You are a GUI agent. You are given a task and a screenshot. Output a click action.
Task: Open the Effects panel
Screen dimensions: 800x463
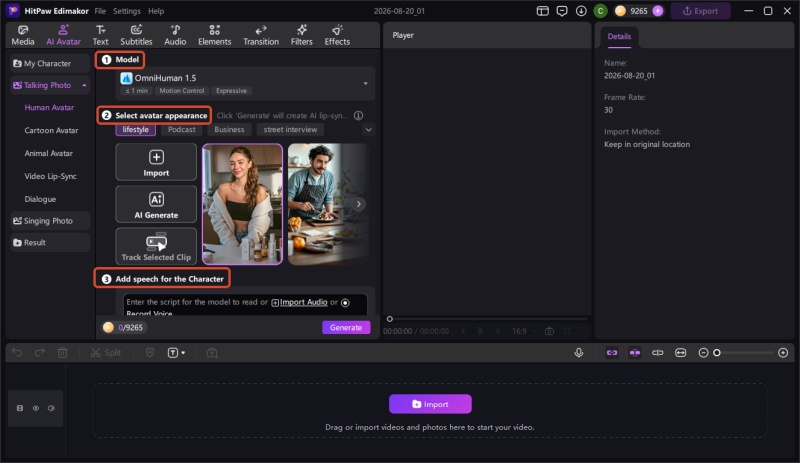[337, 35]
